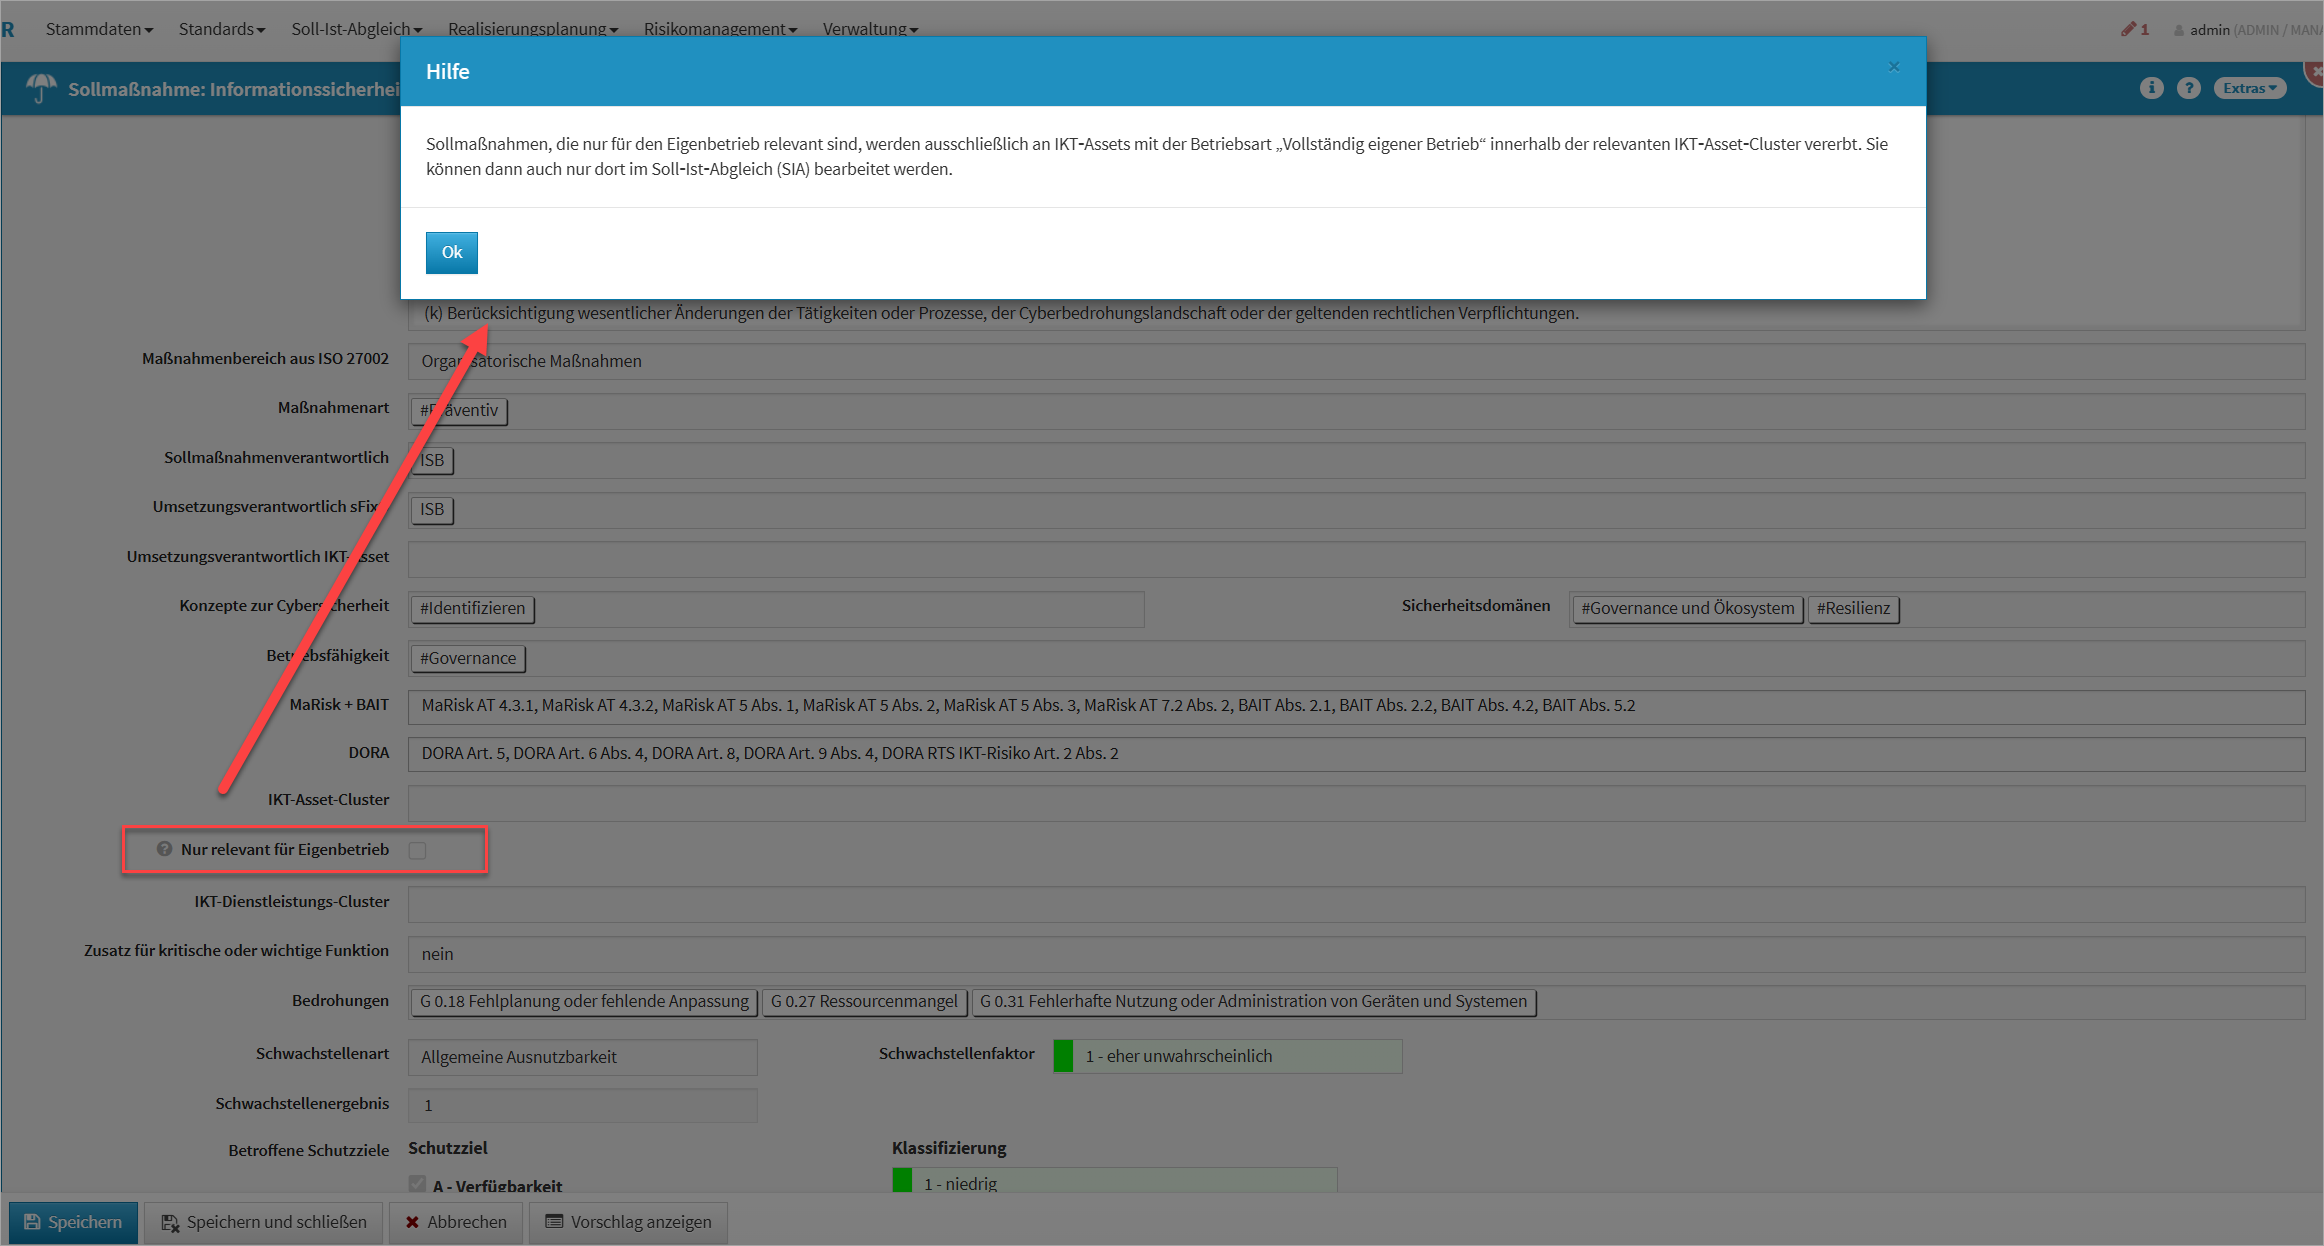
Task: Click the Speichern save button
Action: click(73, 1222)
